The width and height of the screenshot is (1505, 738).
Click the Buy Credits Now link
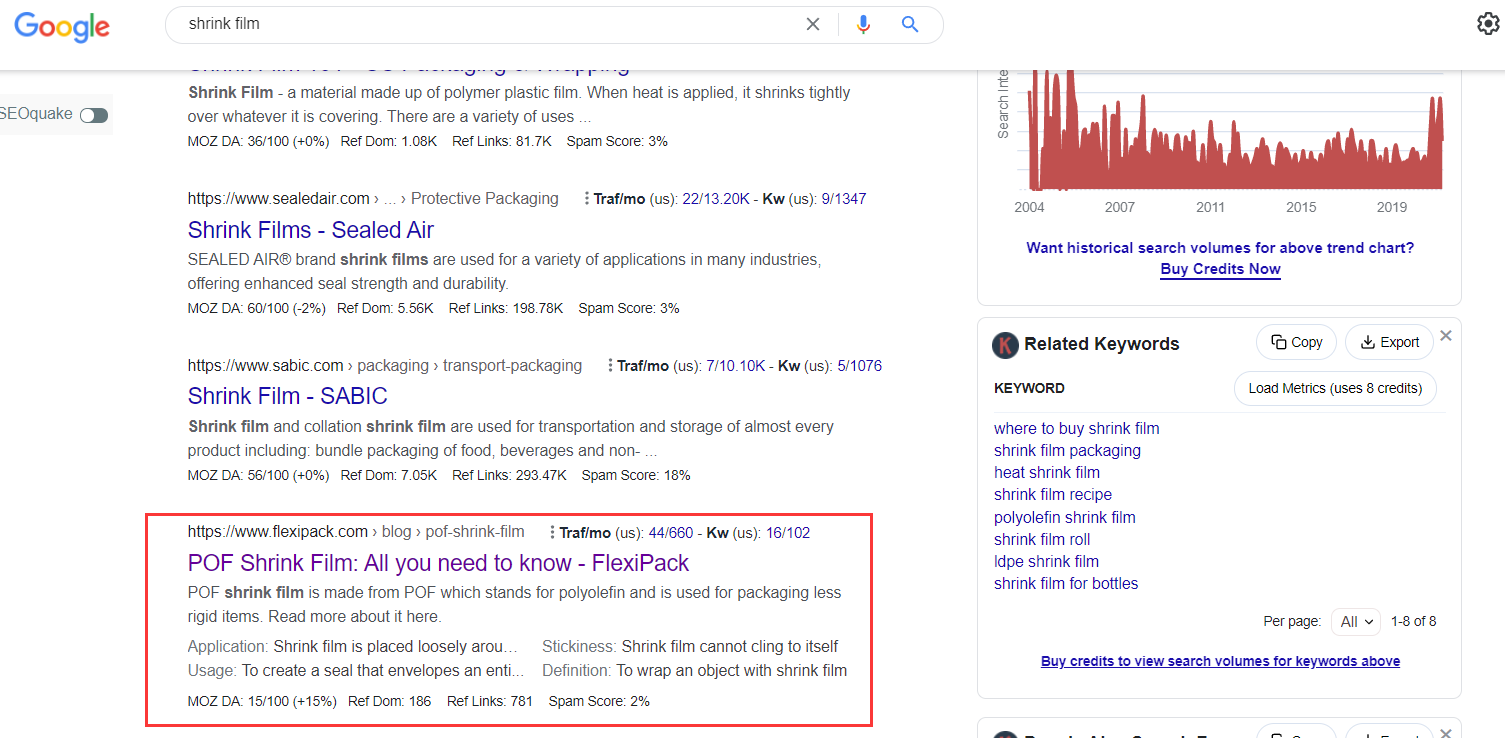pyautogui.click(x=1220, y=269)
